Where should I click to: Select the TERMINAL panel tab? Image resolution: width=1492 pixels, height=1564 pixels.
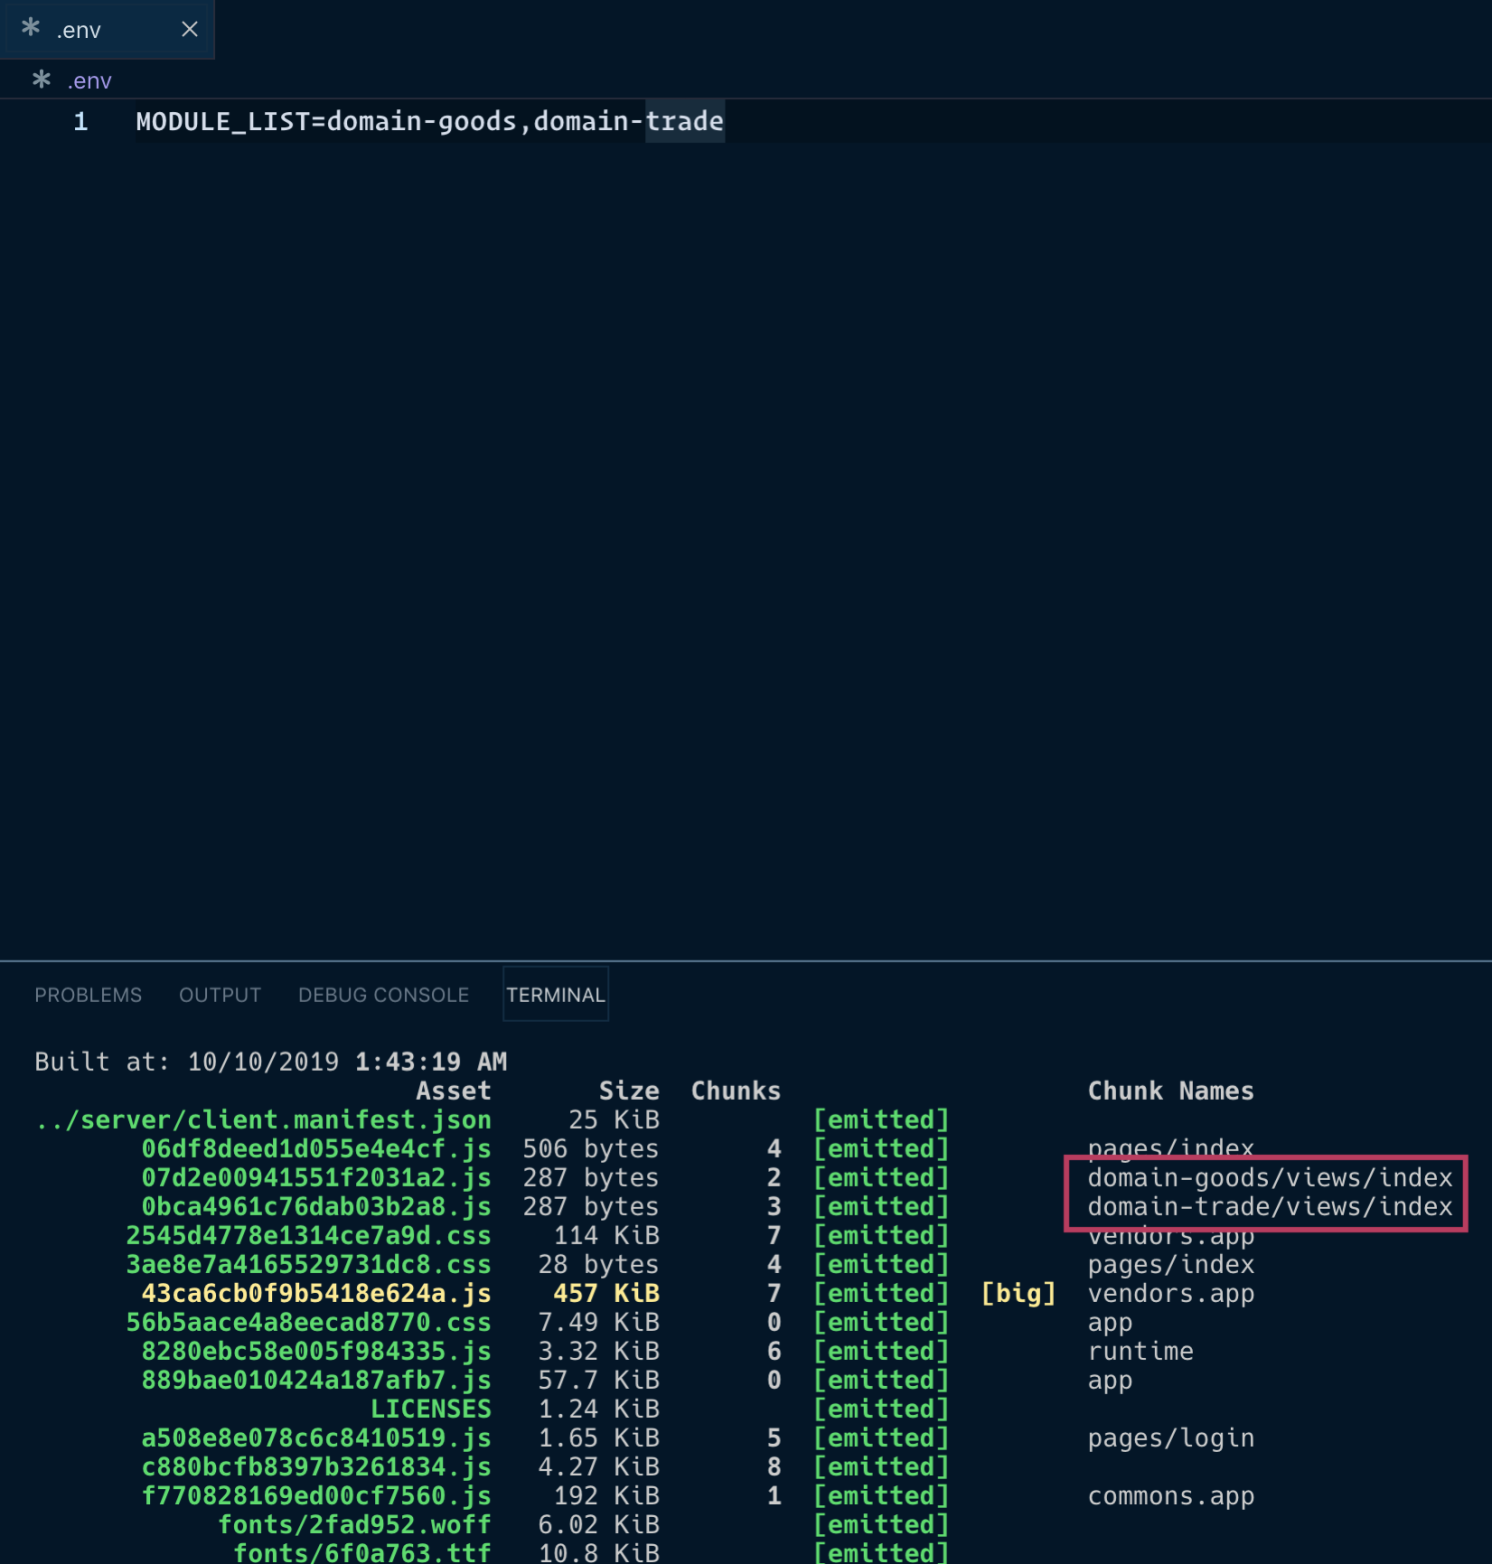(555, 995)
